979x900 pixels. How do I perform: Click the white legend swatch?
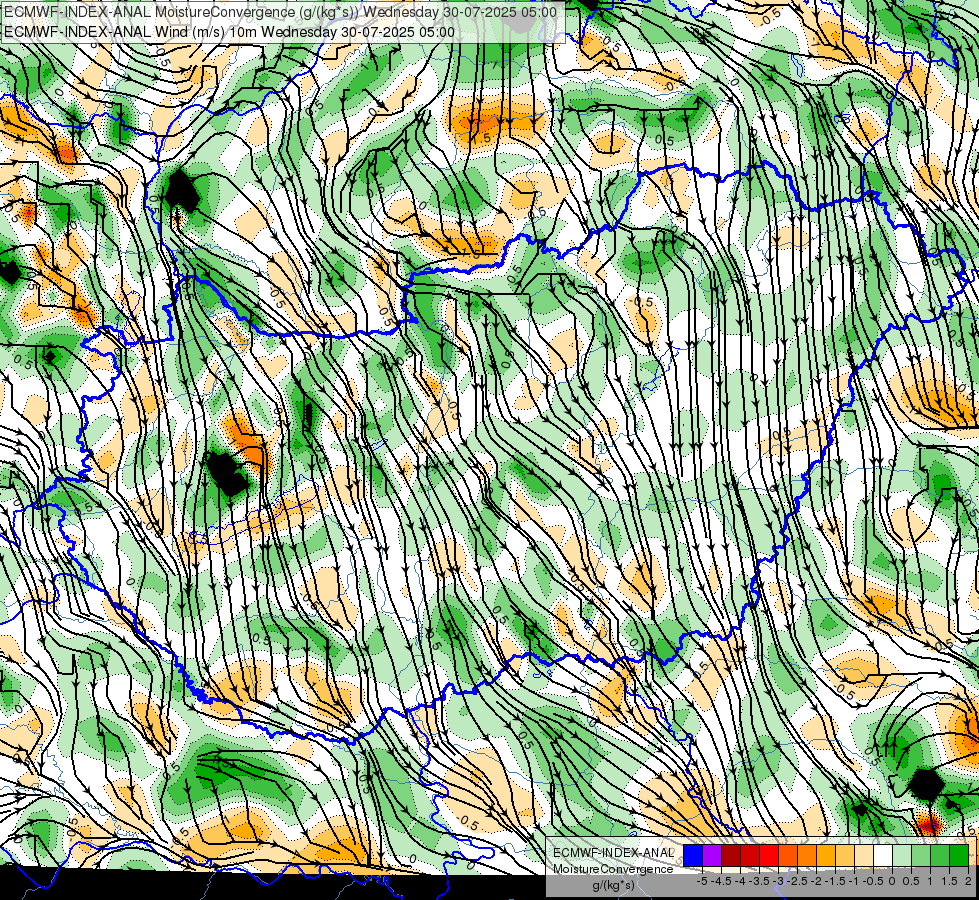click(883, 856)
